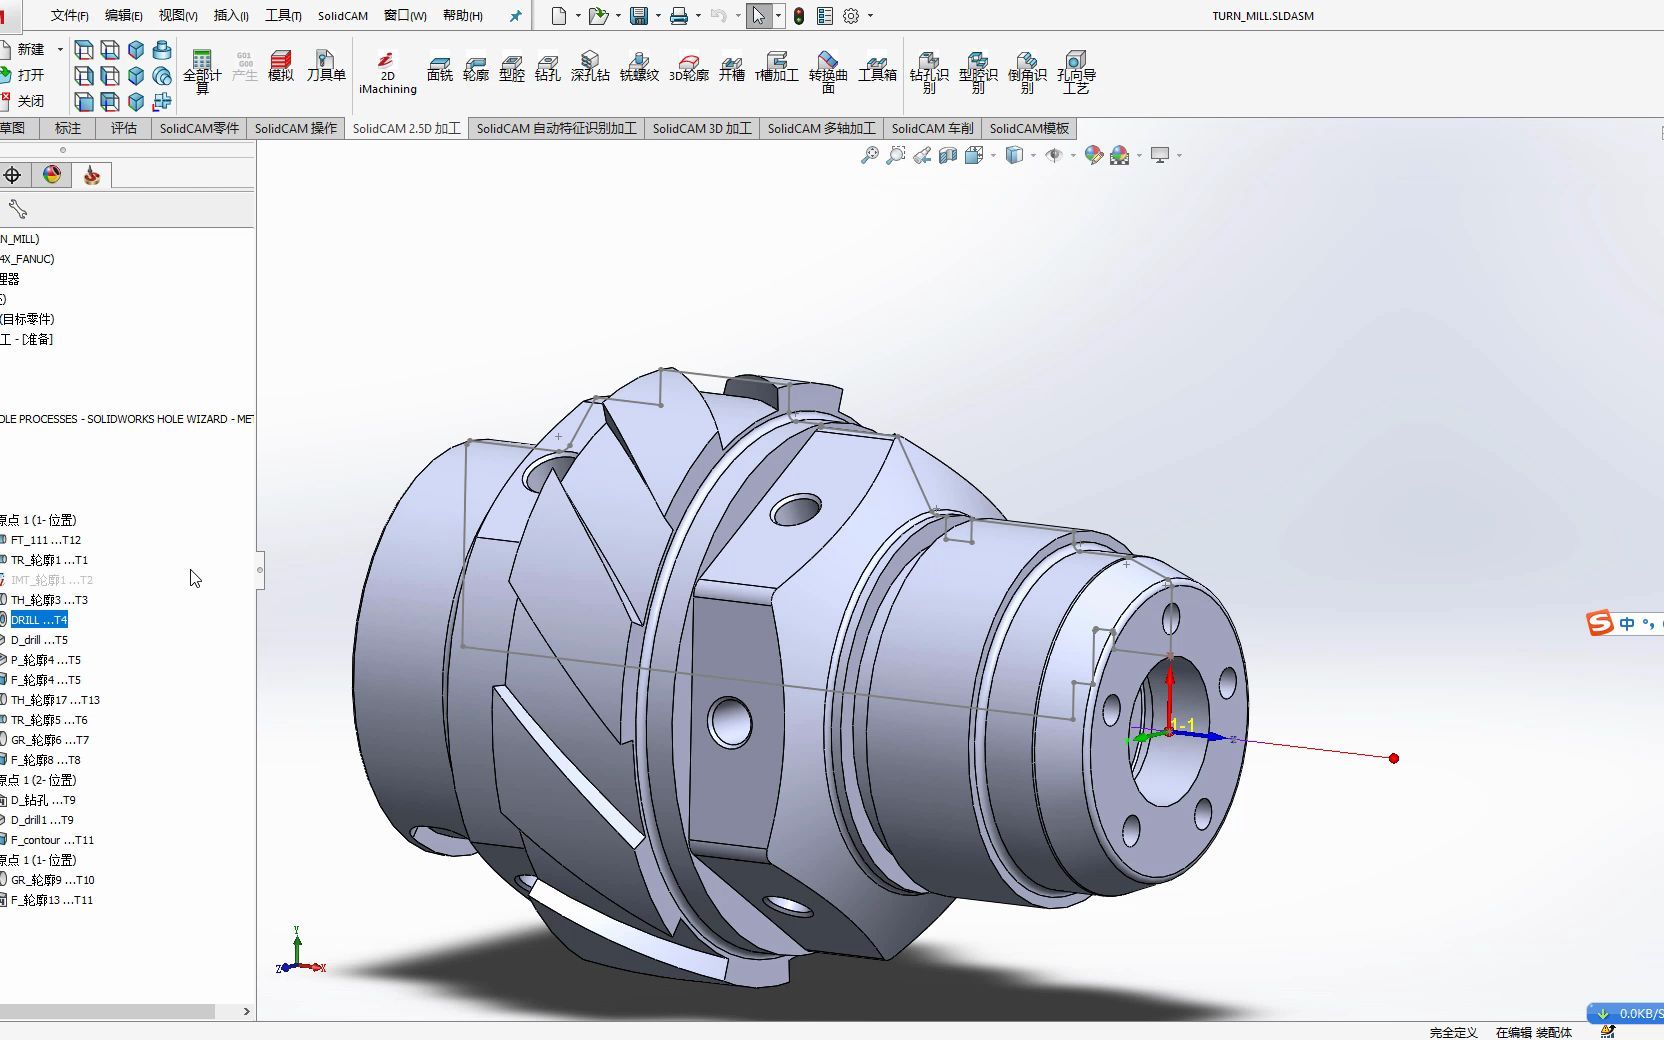Viewport: 1664px width, 1040px height.
Task: Run 钻孔识别 drill recognition
Action: pyautogui.click(x=929, y=72)
